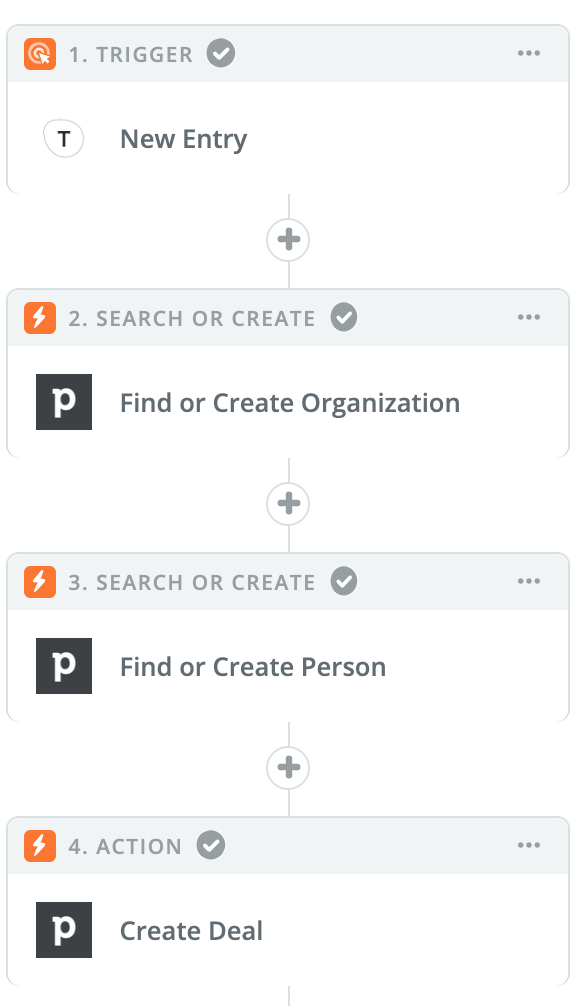Click the orange trigger icon in step 1
Viewport: 570px width, 1006px height.
[40, 54]
